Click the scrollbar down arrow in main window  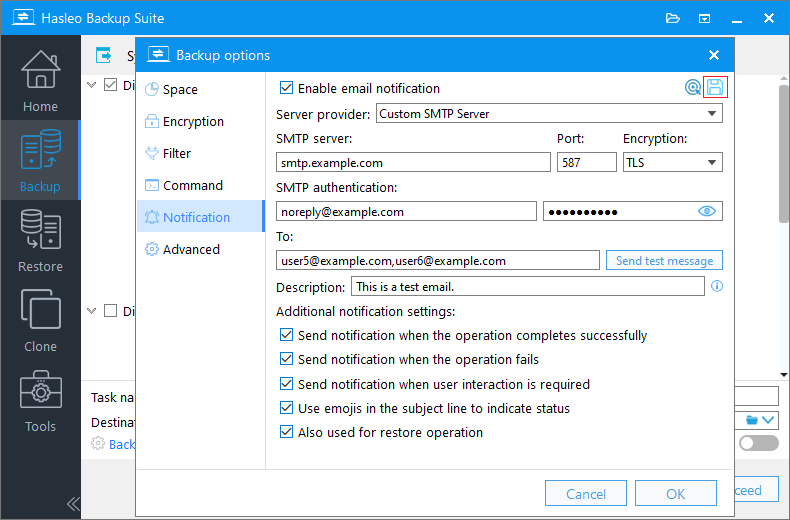click(784, 374)
